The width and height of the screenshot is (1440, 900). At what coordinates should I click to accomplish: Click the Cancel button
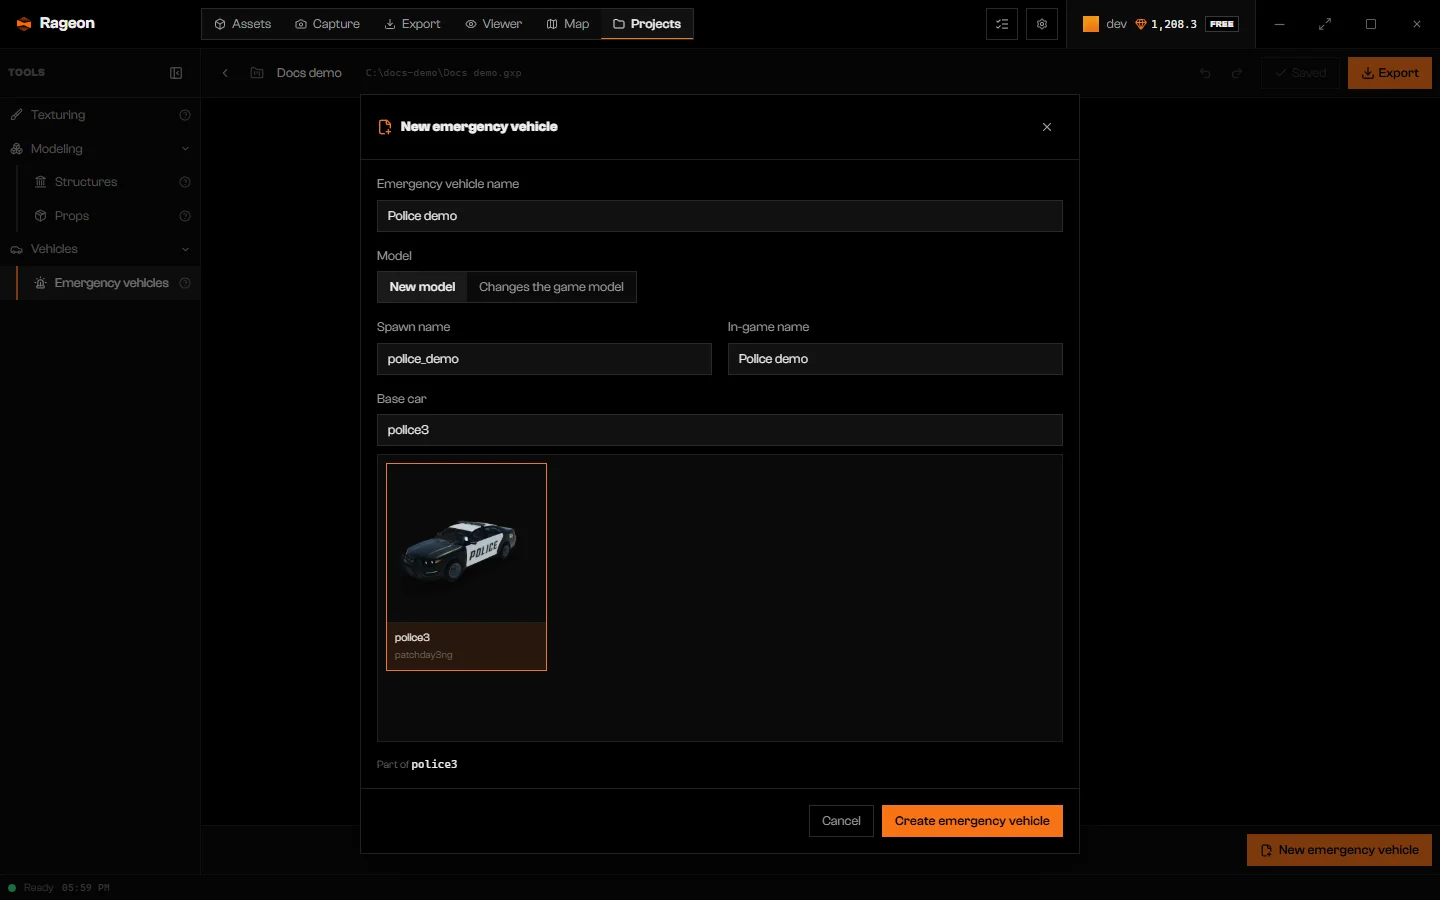tap(841, 821)
